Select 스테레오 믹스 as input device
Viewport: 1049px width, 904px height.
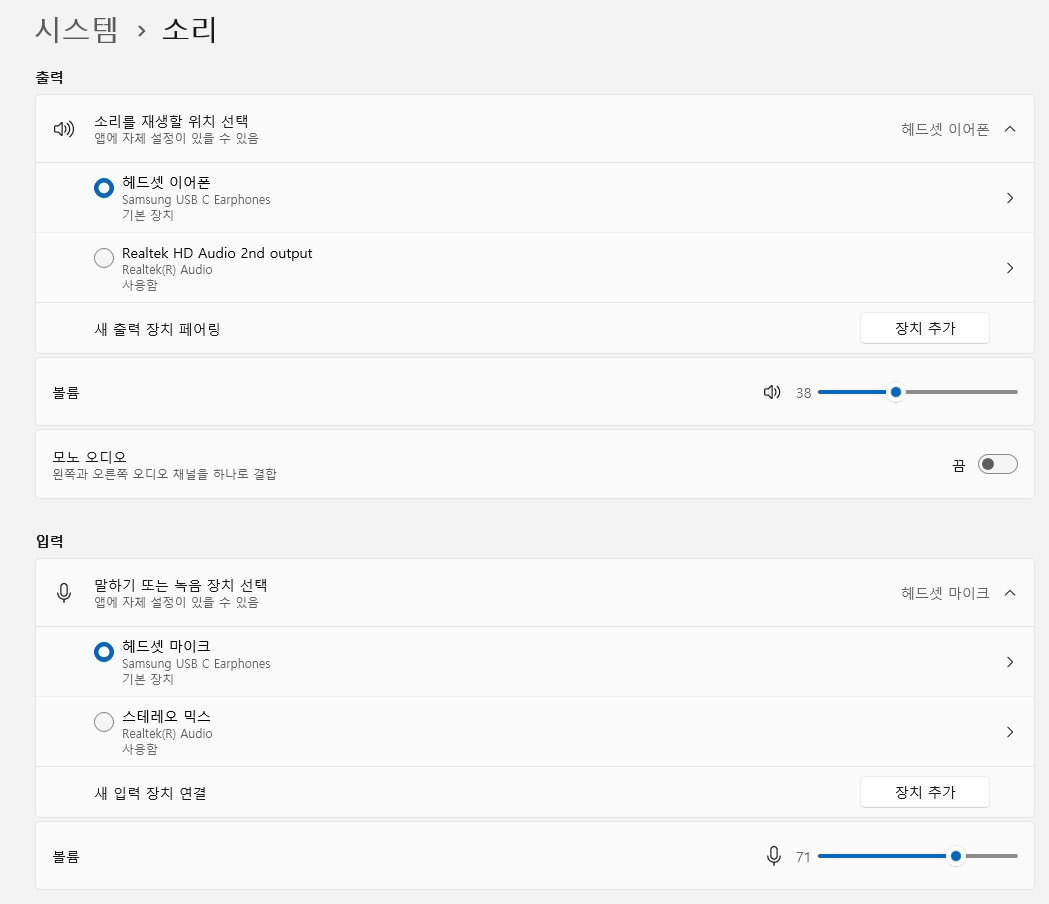pyautogui.click(x=103, y=721)
